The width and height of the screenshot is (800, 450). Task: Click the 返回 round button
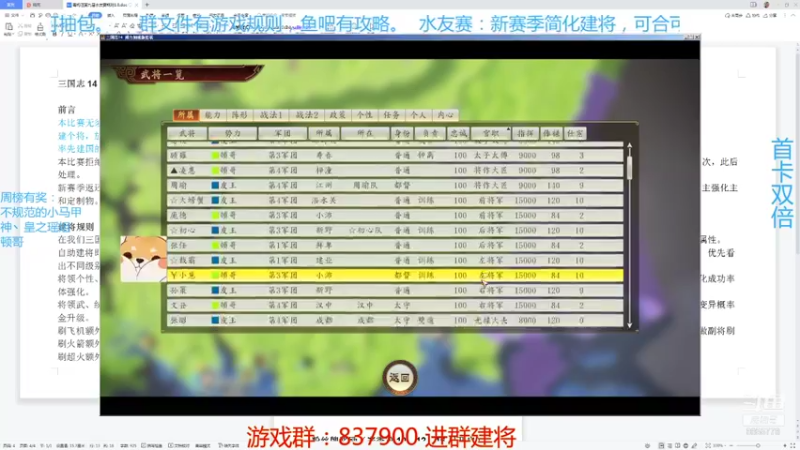(399, 378)
